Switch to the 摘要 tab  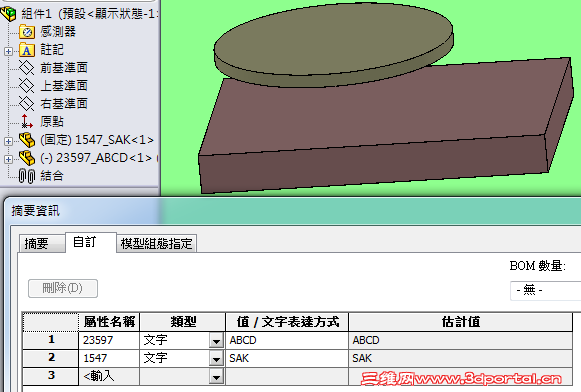point(42,243)
